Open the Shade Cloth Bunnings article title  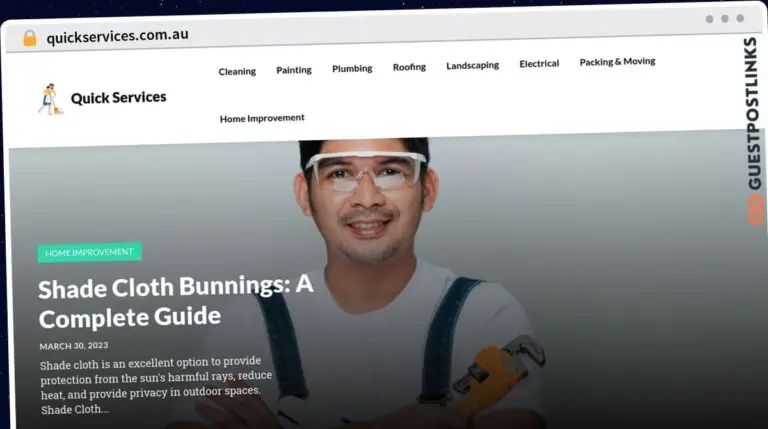coord(175,302)
